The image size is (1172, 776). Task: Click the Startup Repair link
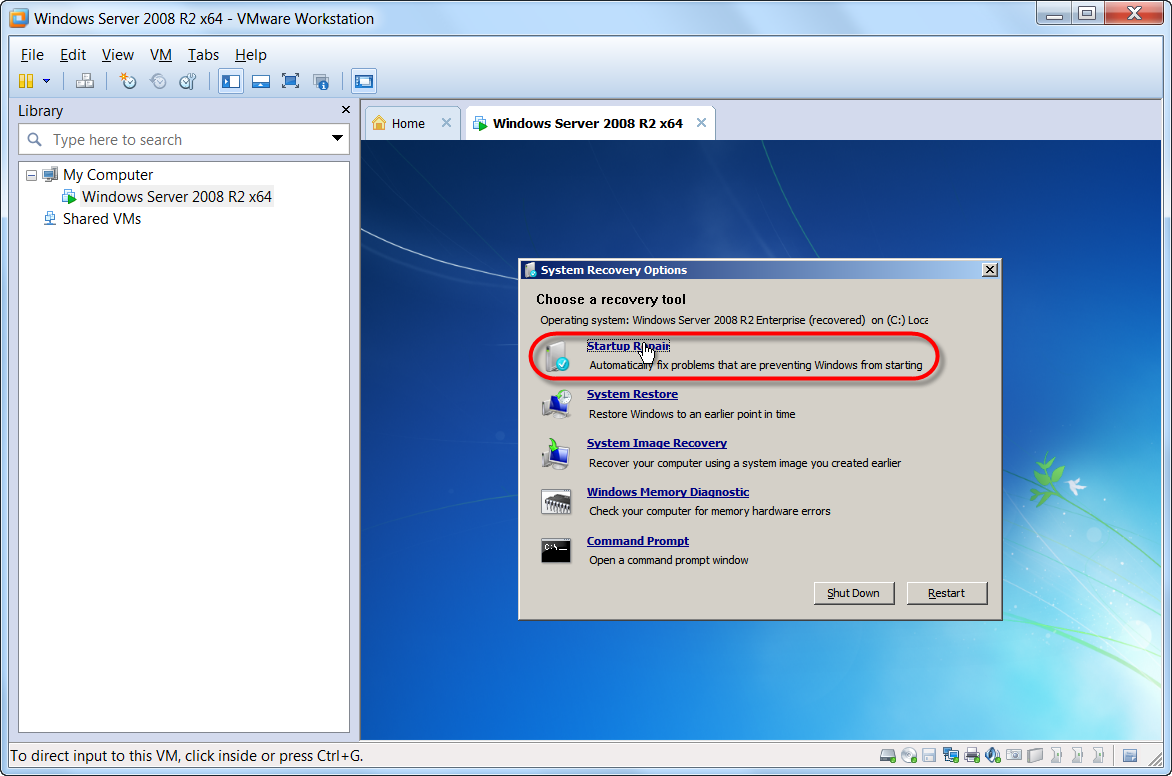click(x=628, y=346)
